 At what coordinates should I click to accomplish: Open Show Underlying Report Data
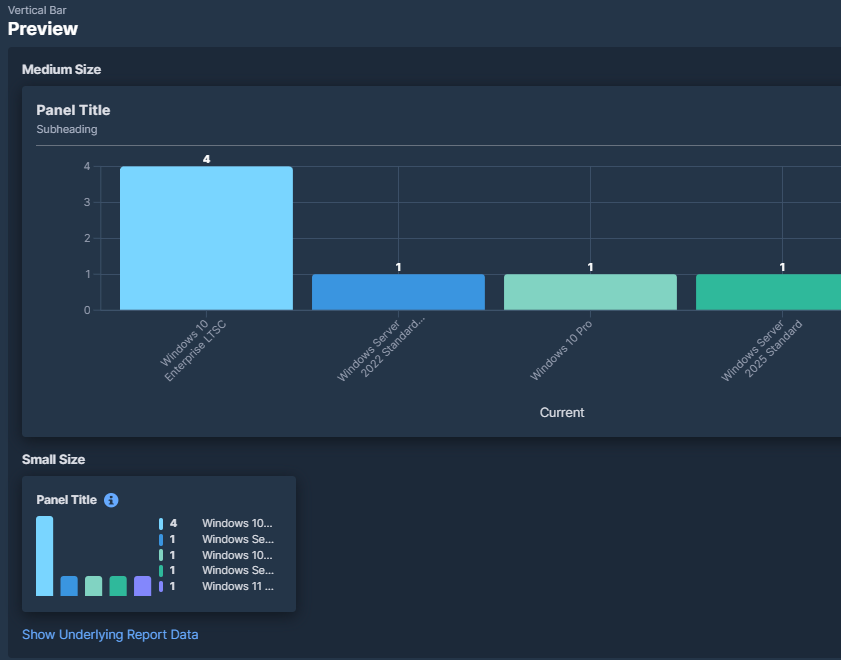point(110,634)
